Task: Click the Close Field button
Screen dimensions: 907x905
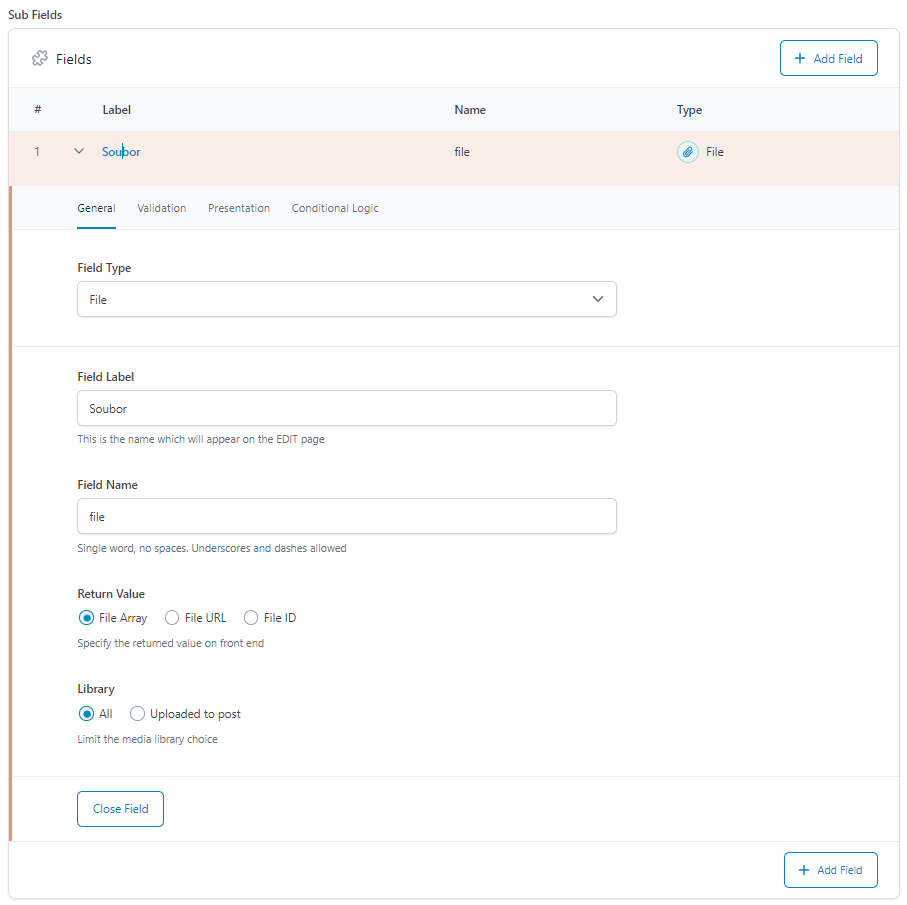Action: [120, 808]
